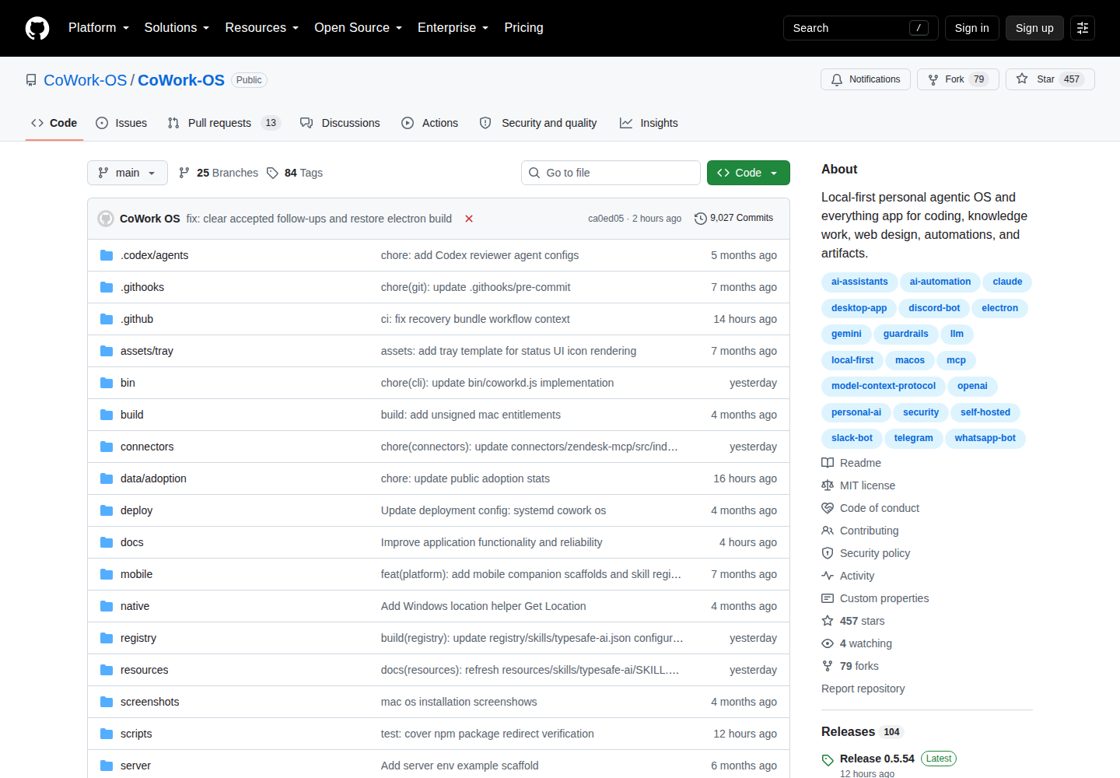Image resolution: width=1120 pixels, height=778 pixels.
Task: Open the claude topic tag
Action: tap(1007, 281)
